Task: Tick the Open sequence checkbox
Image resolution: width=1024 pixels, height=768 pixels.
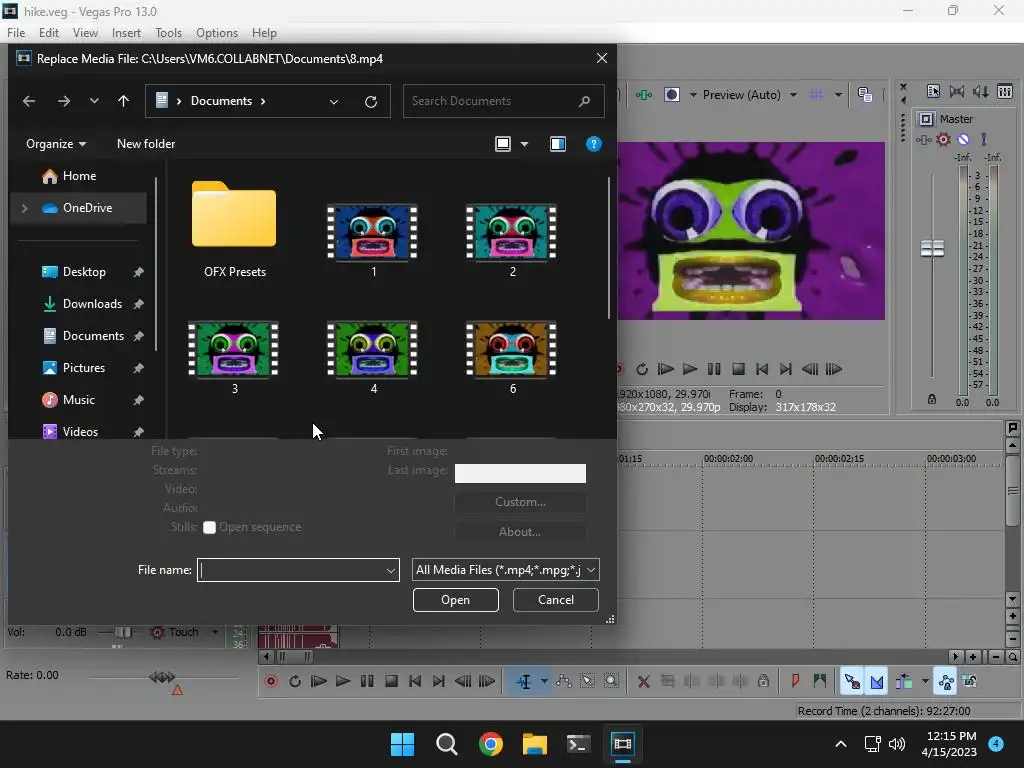Action: pyautogui.click(x=210, y=528)
